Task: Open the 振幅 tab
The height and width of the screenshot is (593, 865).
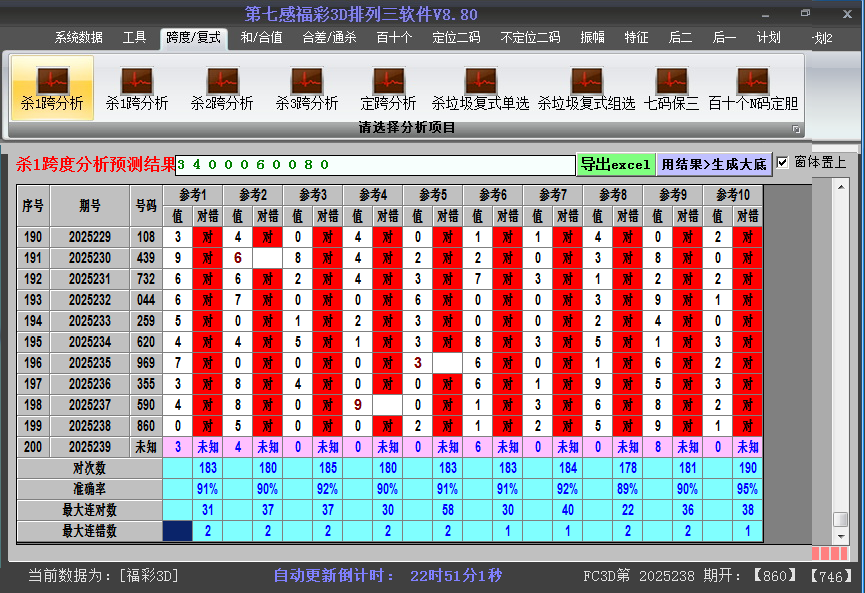Action: (x=593, y=38)
